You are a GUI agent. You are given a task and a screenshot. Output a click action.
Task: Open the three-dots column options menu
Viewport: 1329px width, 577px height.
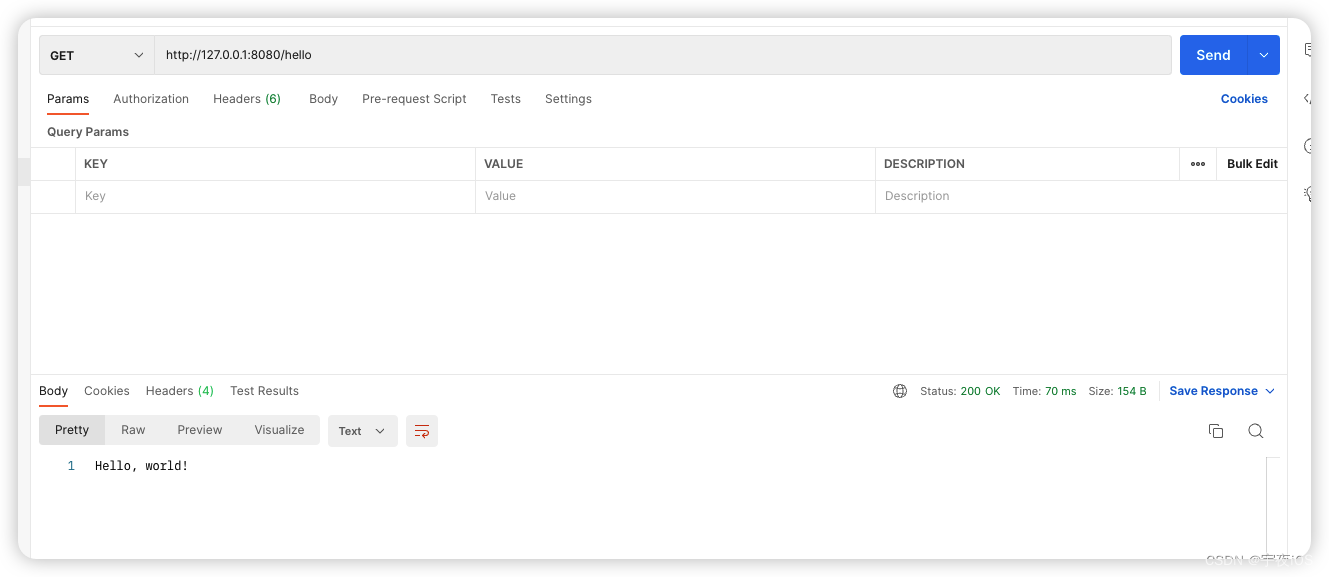click(1198, 164)
